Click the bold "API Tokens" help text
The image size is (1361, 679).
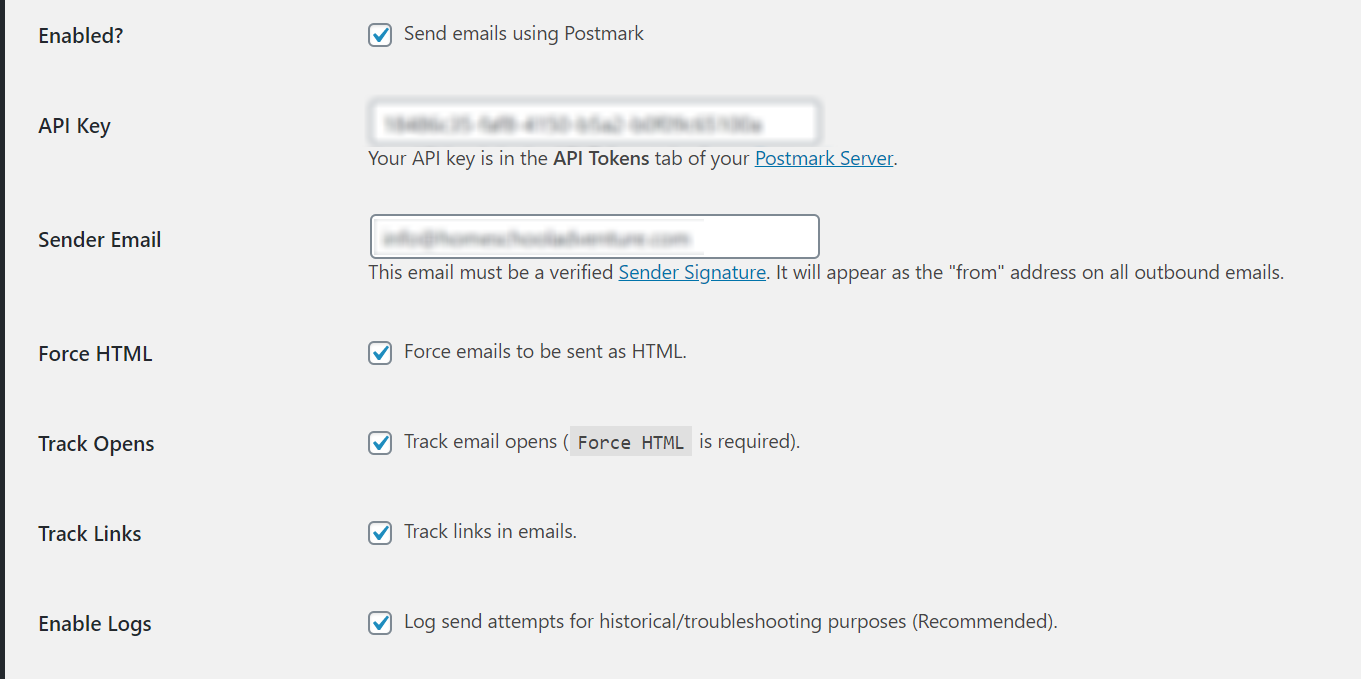point(601,158)
